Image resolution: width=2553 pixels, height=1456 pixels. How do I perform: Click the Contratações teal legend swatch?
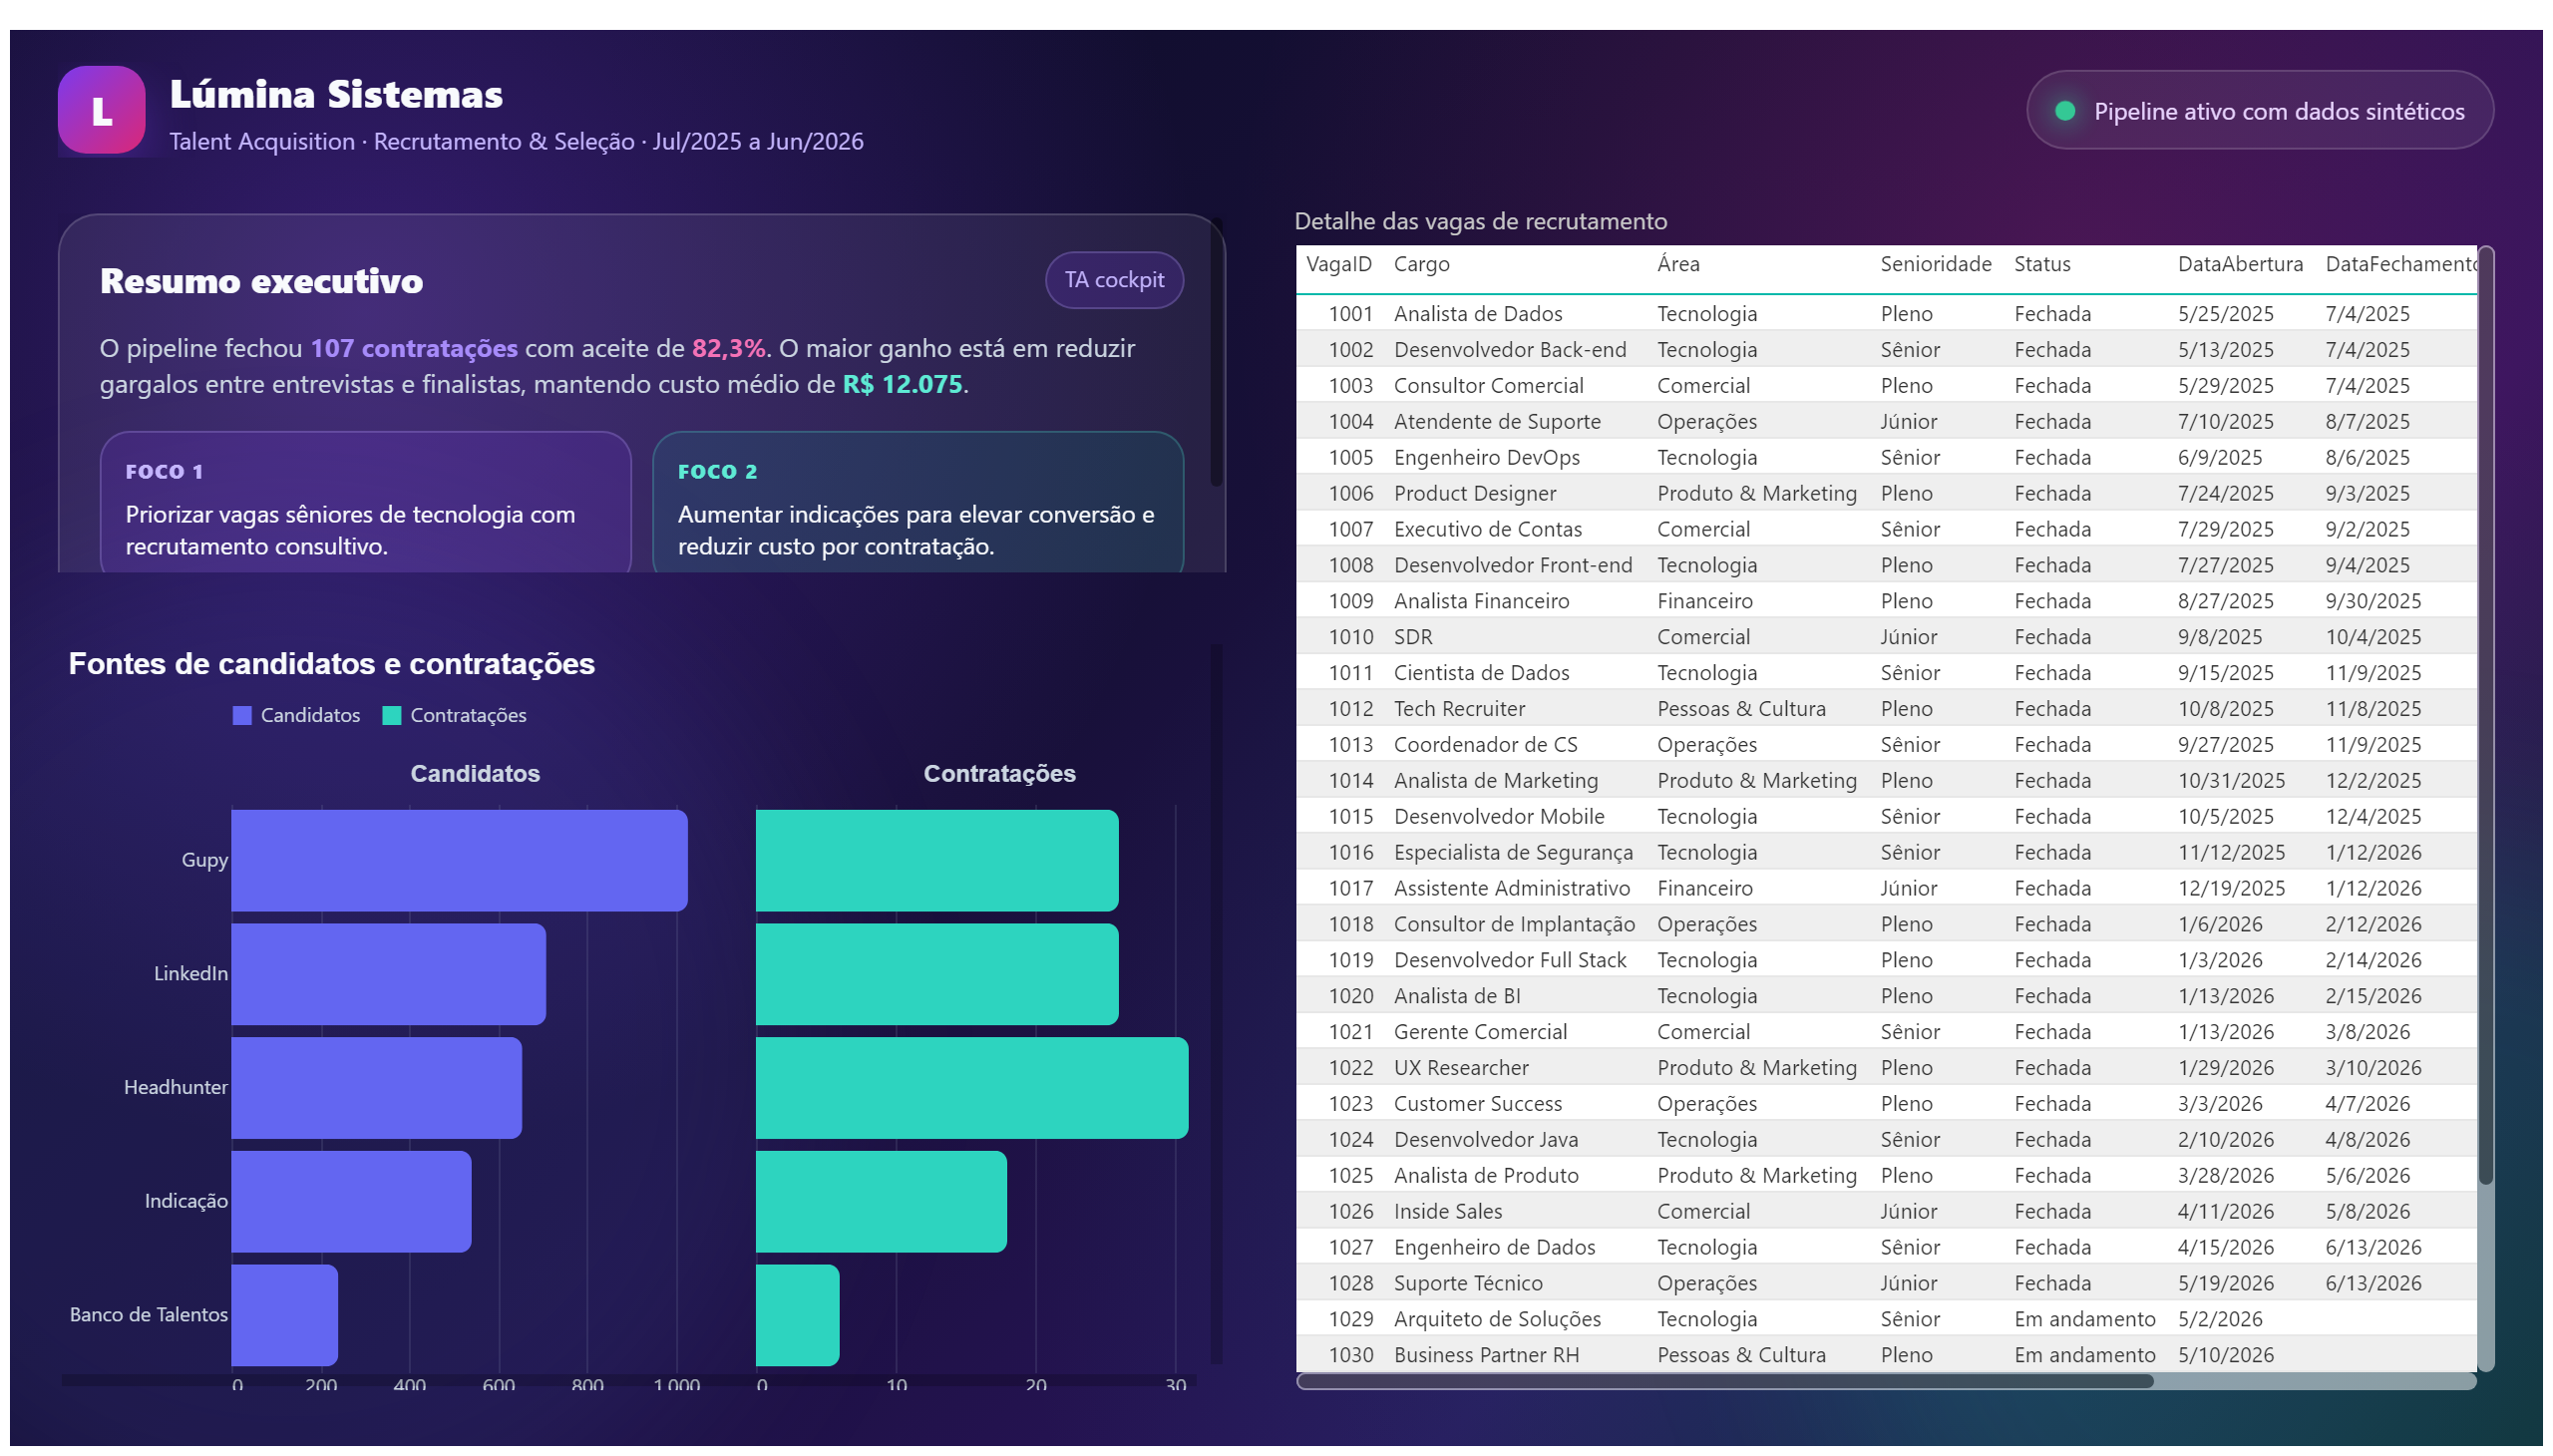[x=392, y=715]
